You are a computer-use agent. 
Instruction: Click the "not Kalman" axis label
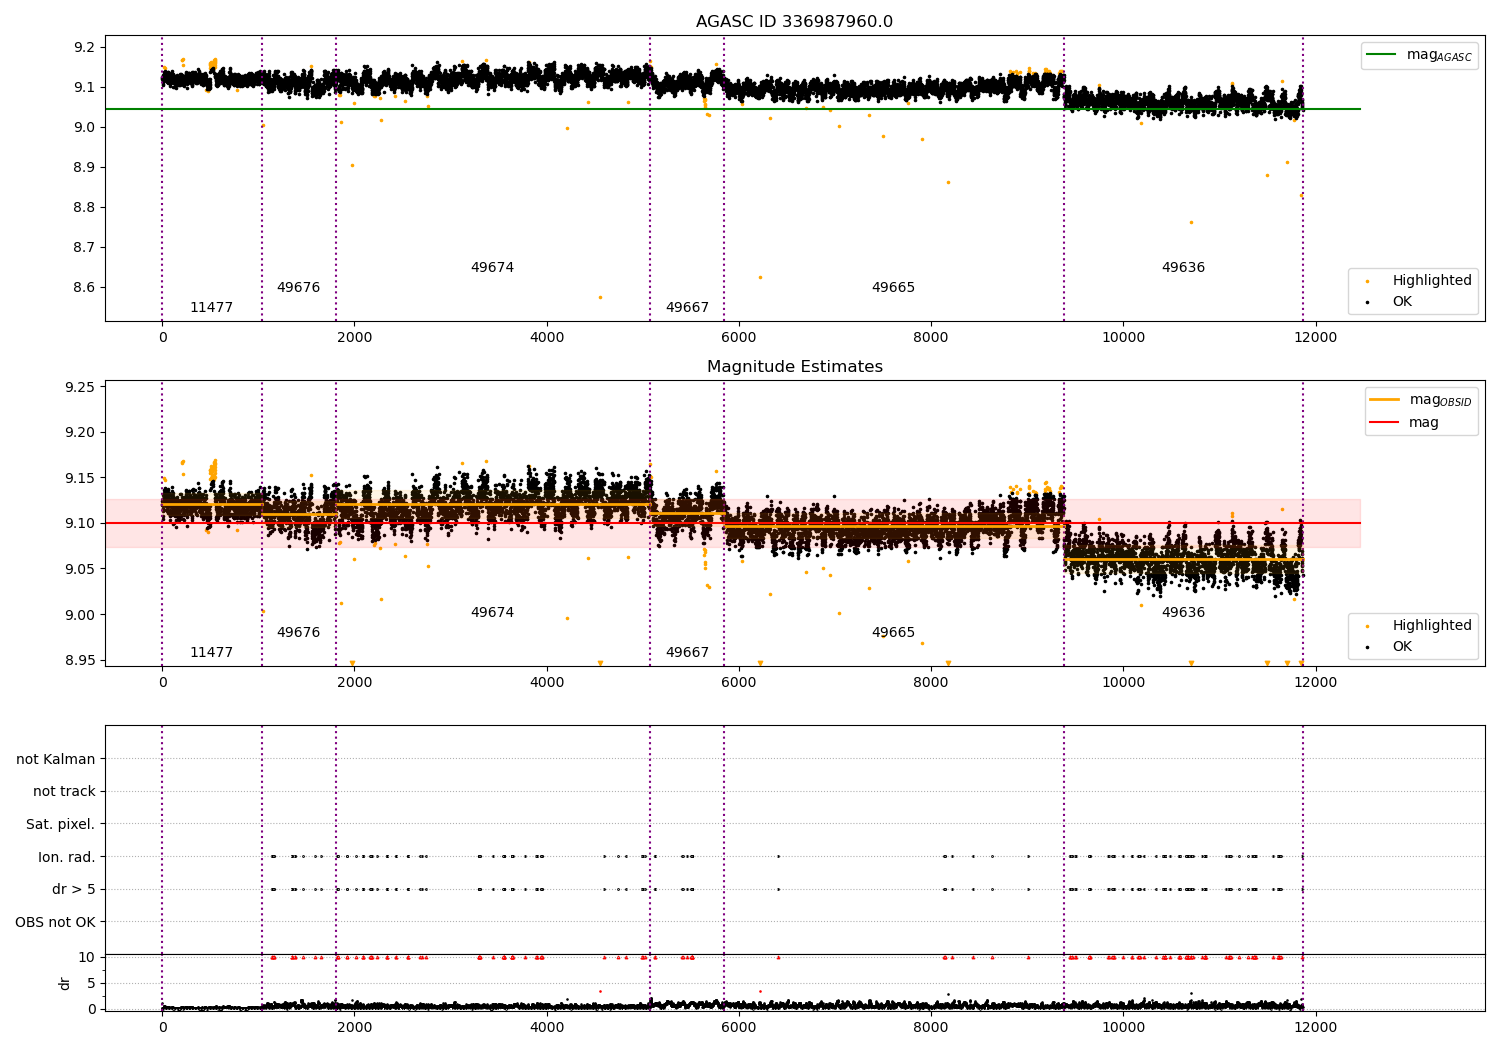tap(56, 759)
